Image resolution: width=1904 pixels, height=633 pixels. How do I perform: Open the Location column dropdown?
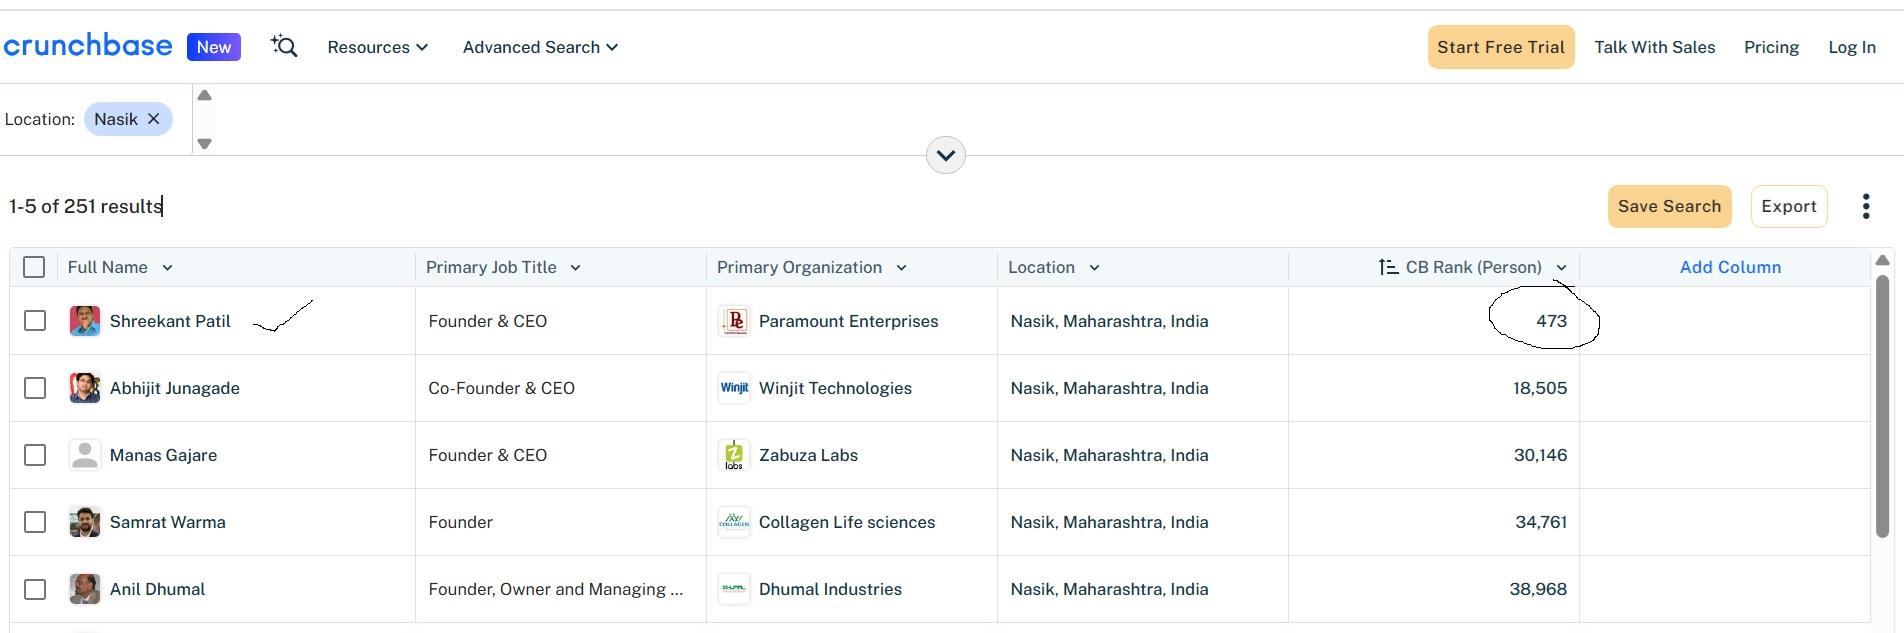click(1094, 268)
